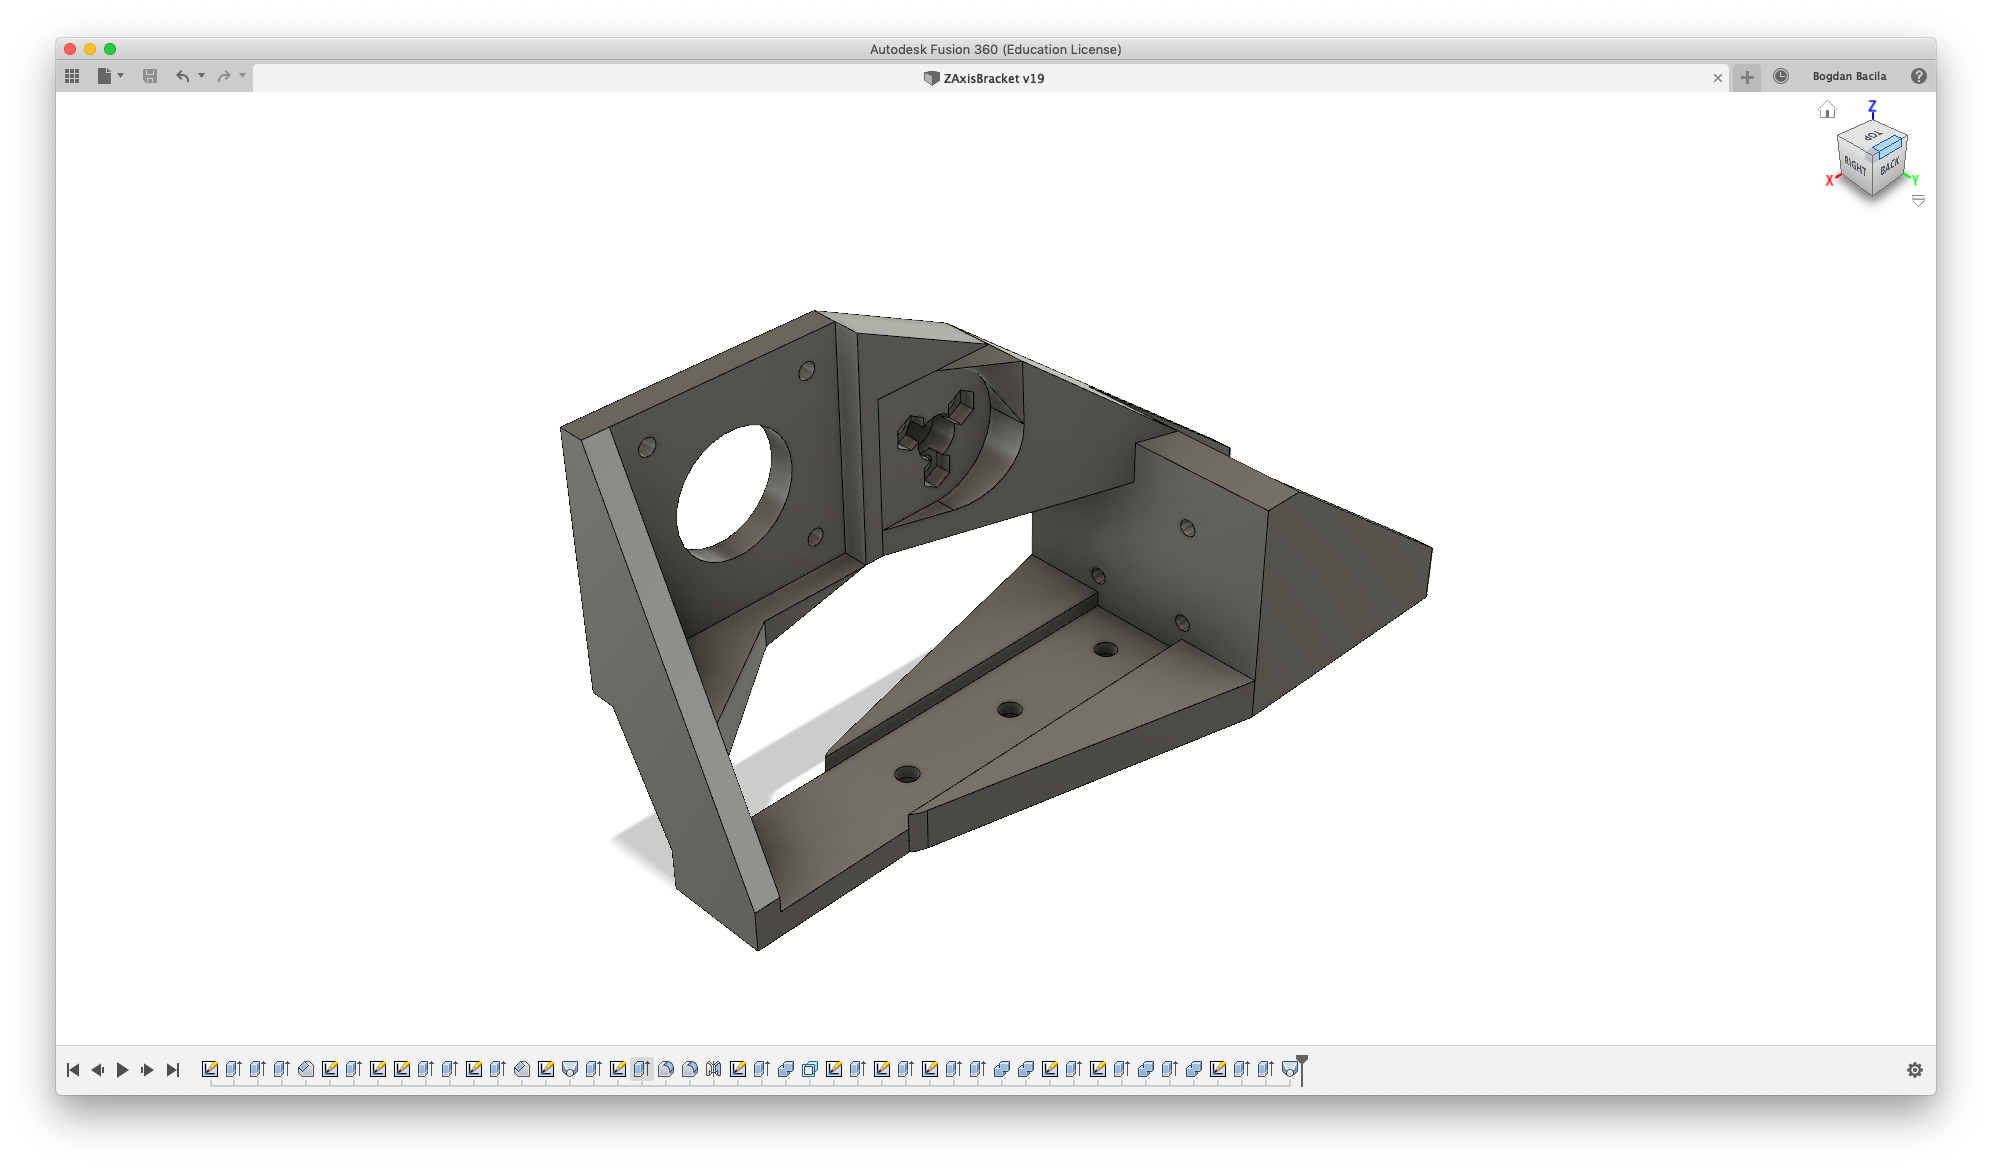Image resolution: width=1992 pixels, height=1169 pixels.
Task: Undo the last action
Action: click(x=182, y=76)
